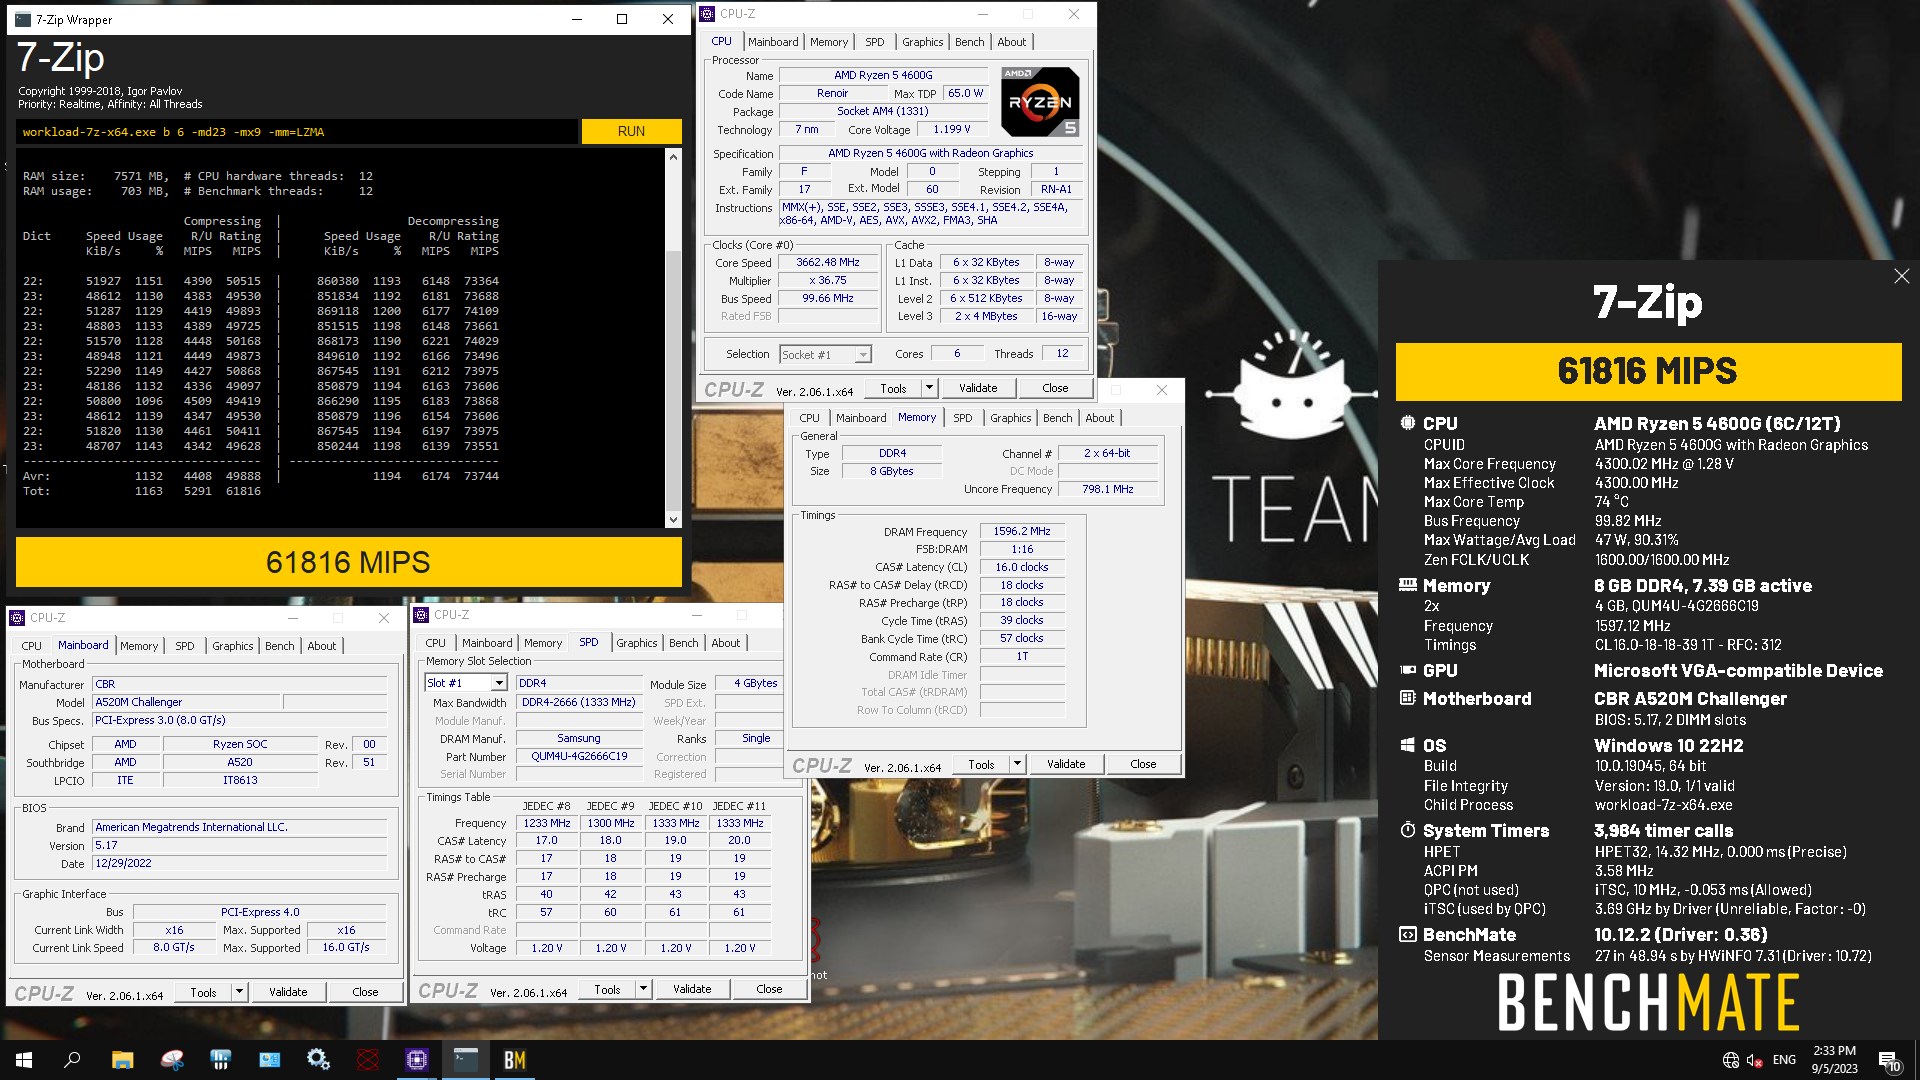
Task: Switch to CPU-Z purple chip taskbar icon
Action: pyautogui.click(x=417, y=1060)
